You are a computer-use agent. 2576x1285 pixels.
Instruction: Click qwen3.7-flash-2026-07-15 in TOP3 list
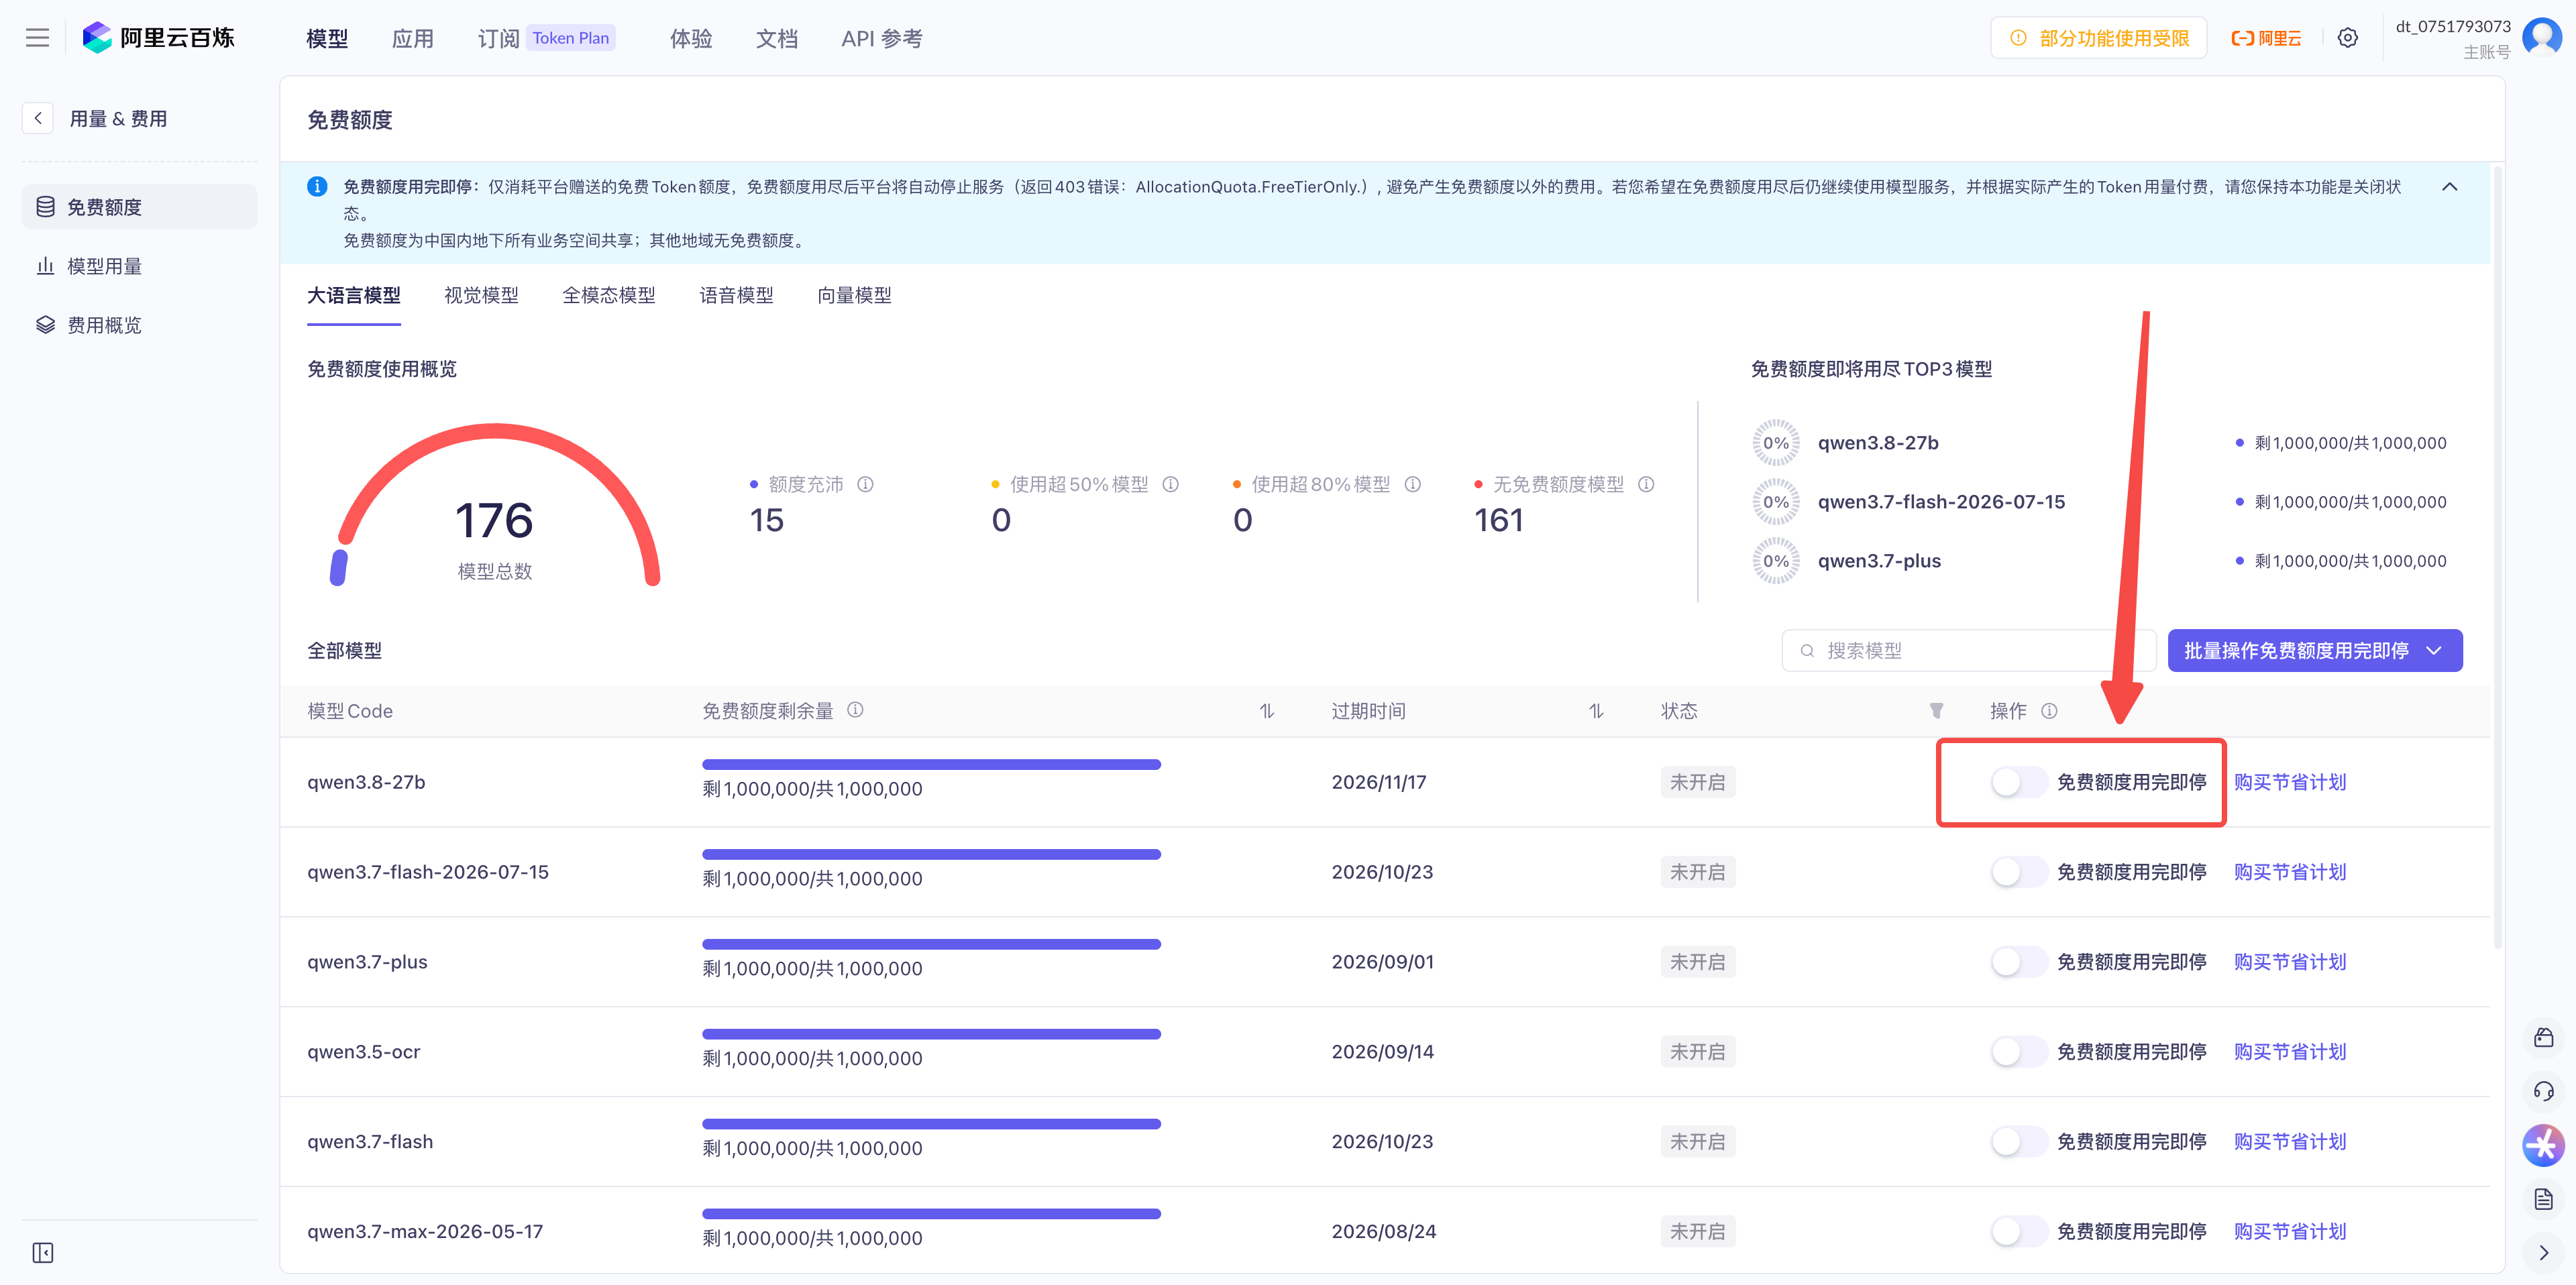click(1941, 502)
